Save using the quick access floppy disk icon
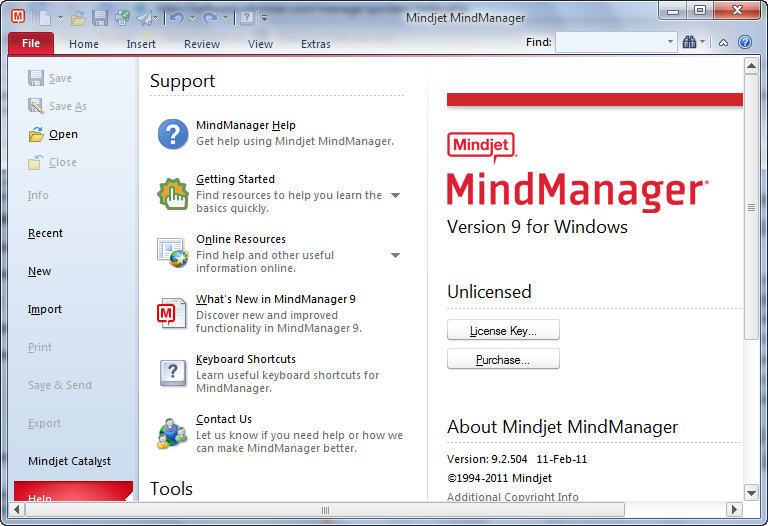 tap(100, 18)
